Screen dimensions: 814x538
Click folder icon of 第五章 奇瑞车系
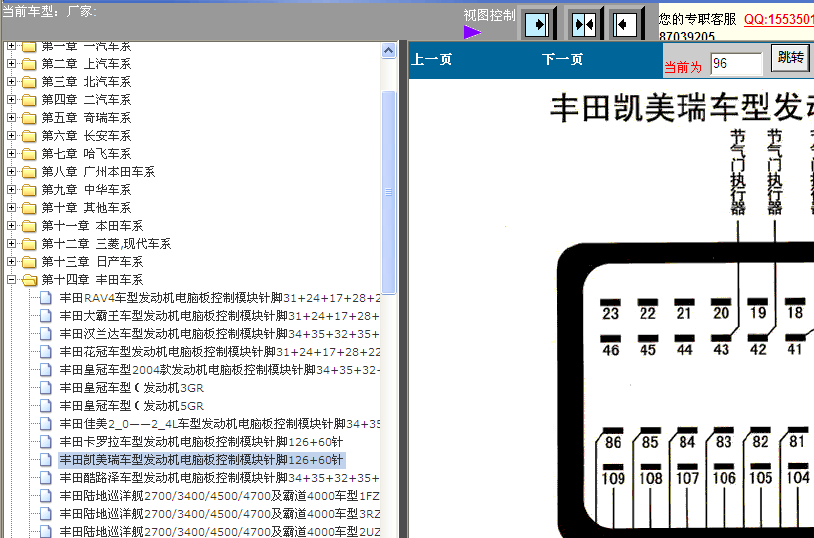tap(29, 118)
